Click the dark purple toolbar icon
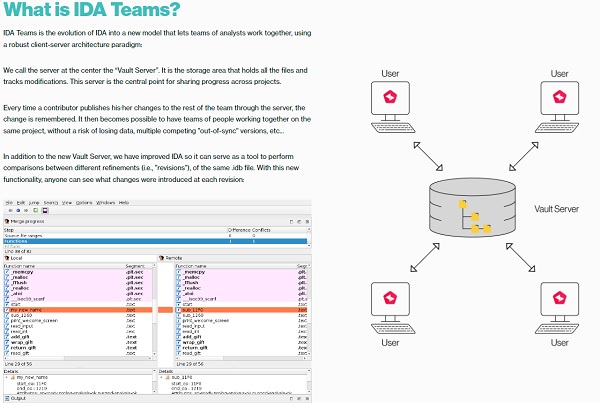 [x=45, y=210]
